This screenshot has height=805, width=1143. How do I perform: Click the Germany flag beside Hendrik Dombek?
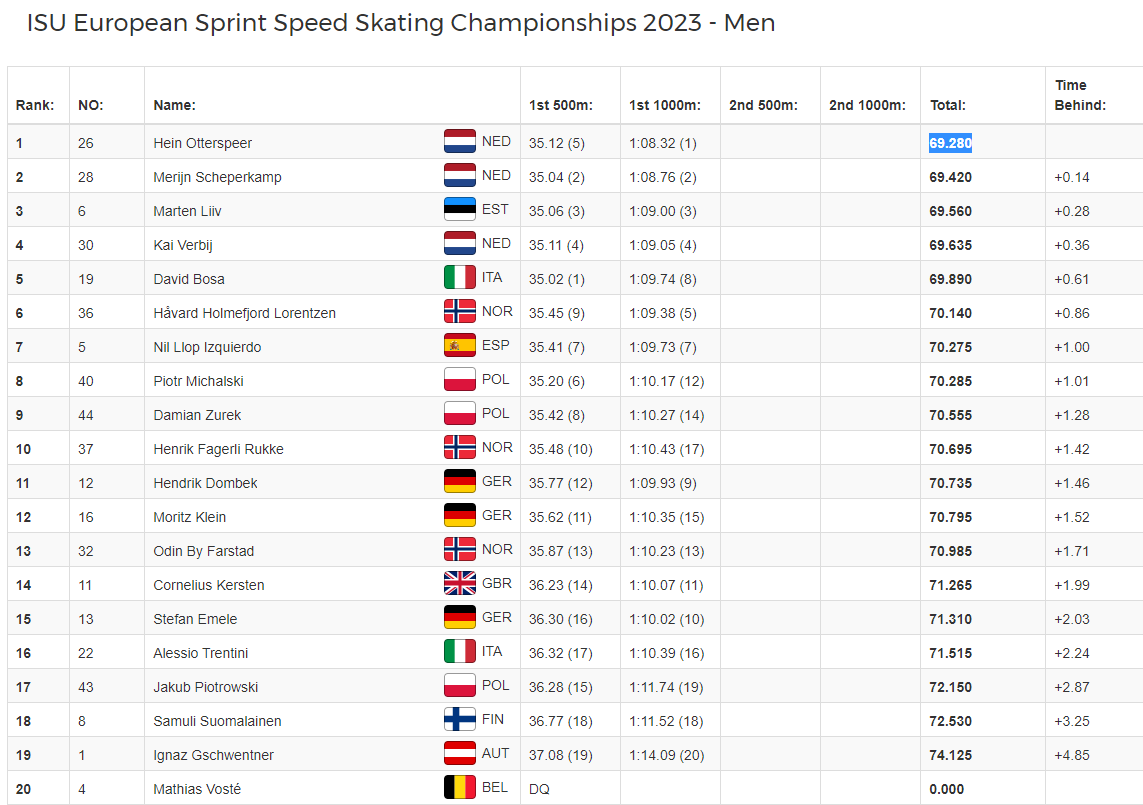click(460, 482)
